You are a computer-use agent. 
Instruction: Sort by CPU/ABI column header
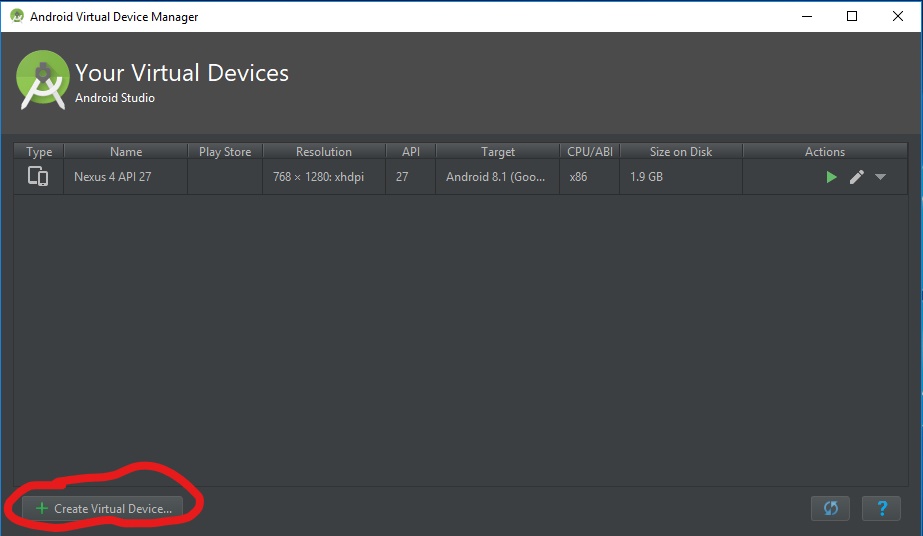pyautogui.click(x=590, y=152)
